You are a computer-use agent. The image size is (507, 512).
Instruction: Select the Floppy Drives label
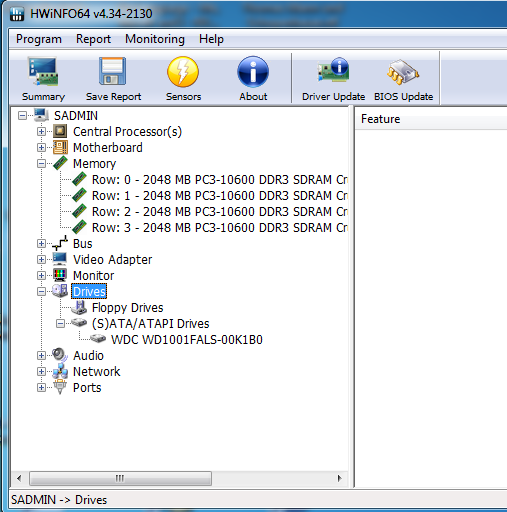(x=127, y=308)
